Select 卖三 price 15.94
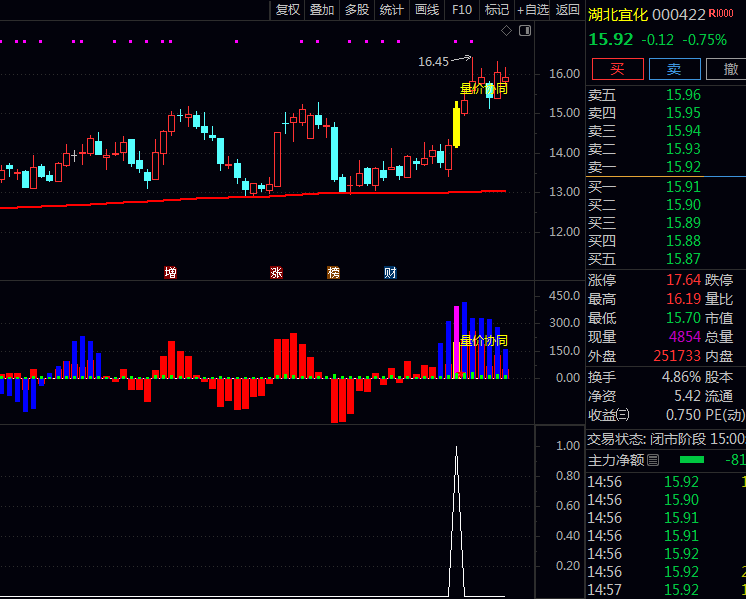 click(x=683, y=131)
